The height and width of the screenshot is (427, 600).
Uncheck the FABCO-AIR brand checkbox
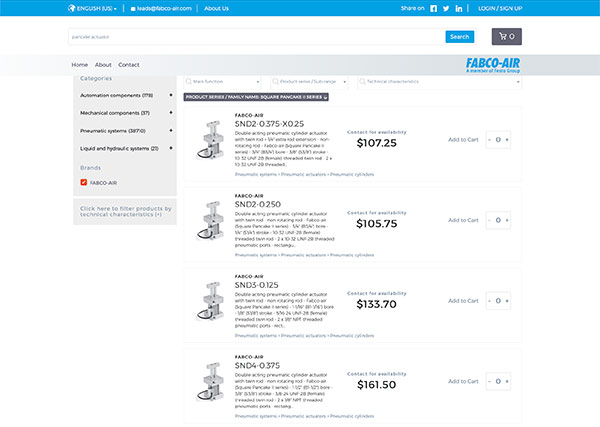84,182
